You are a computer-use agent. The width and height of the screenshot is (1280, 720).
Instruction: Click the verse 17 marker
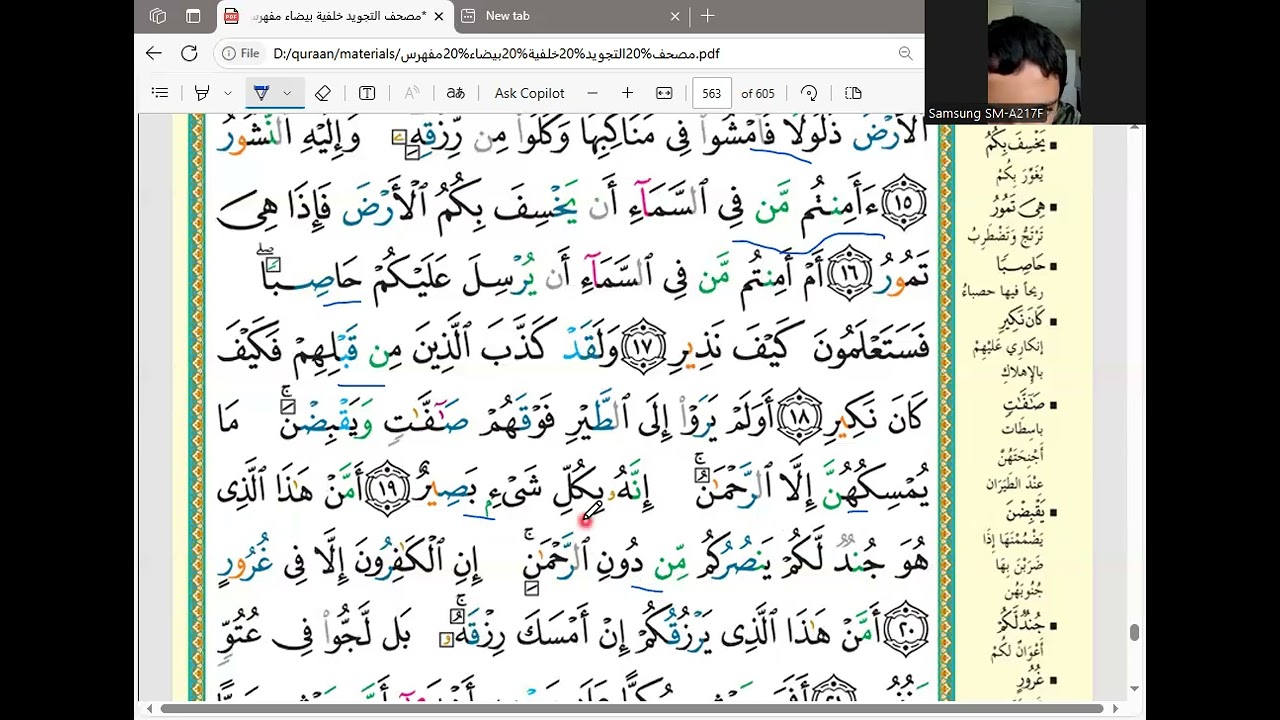[x=643, y=347]
